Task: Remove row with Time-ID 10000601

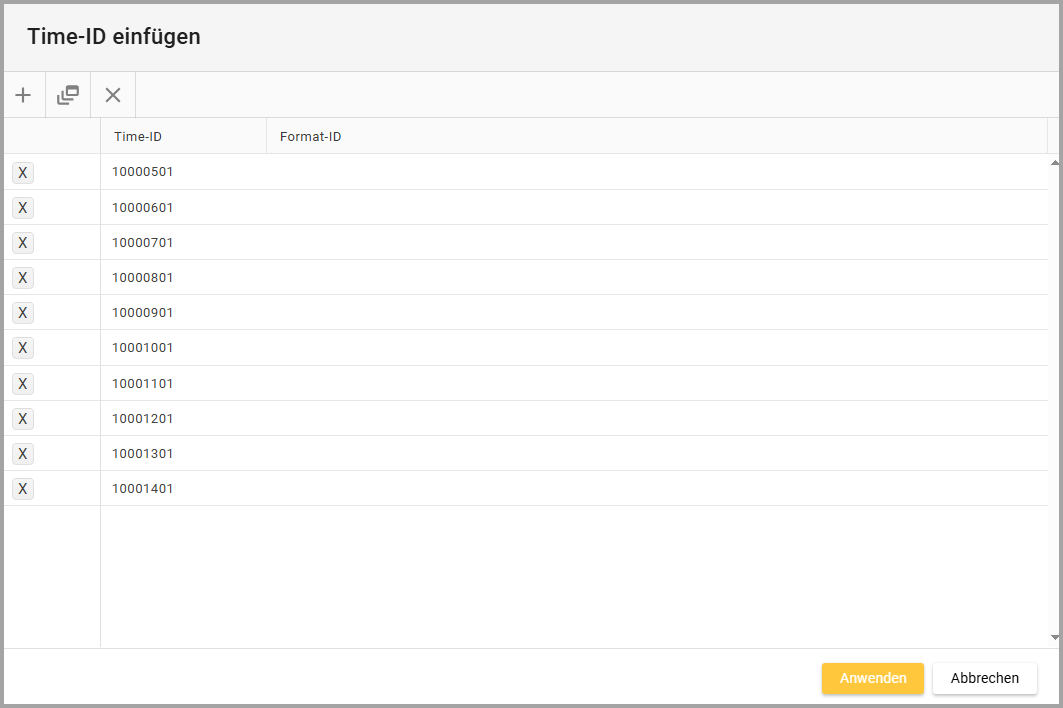Action: [x=22, y=208]
